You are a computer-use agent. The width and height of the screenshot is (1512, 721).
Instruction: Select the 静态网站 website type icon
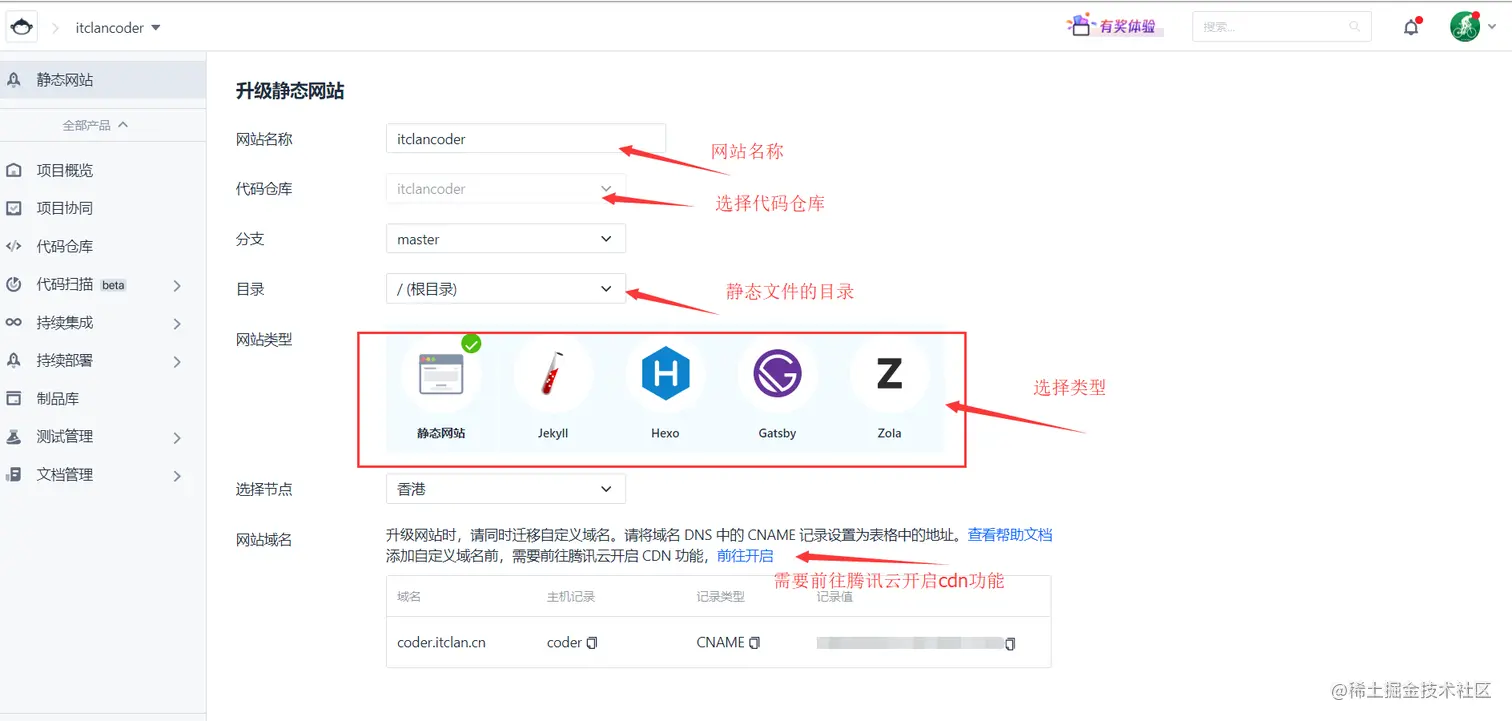[x=441, y=373]
